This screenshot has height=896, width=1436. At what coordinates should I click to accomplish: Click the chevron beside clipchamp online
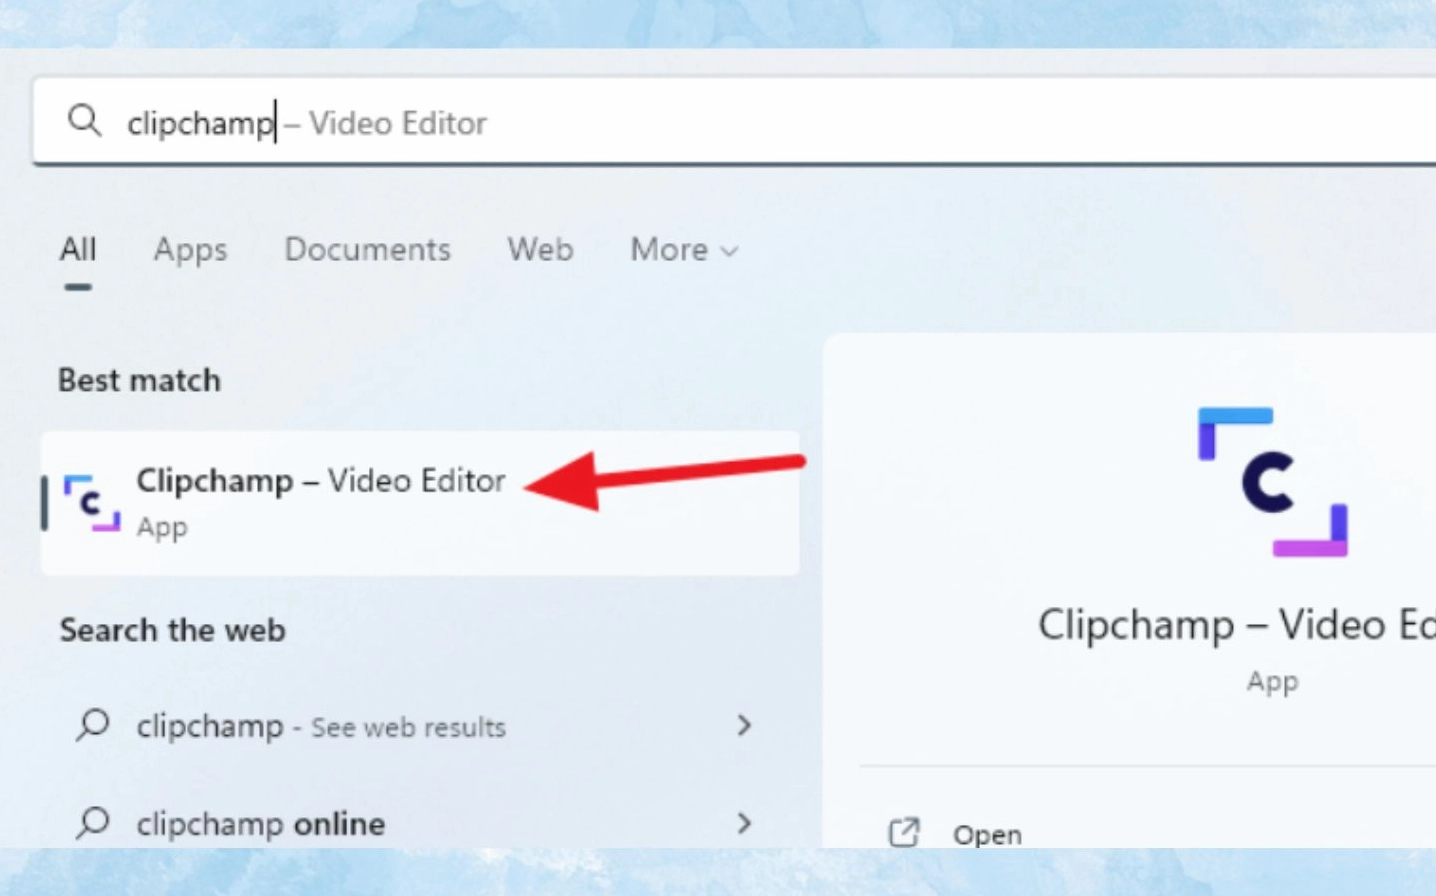coord(744,824)
